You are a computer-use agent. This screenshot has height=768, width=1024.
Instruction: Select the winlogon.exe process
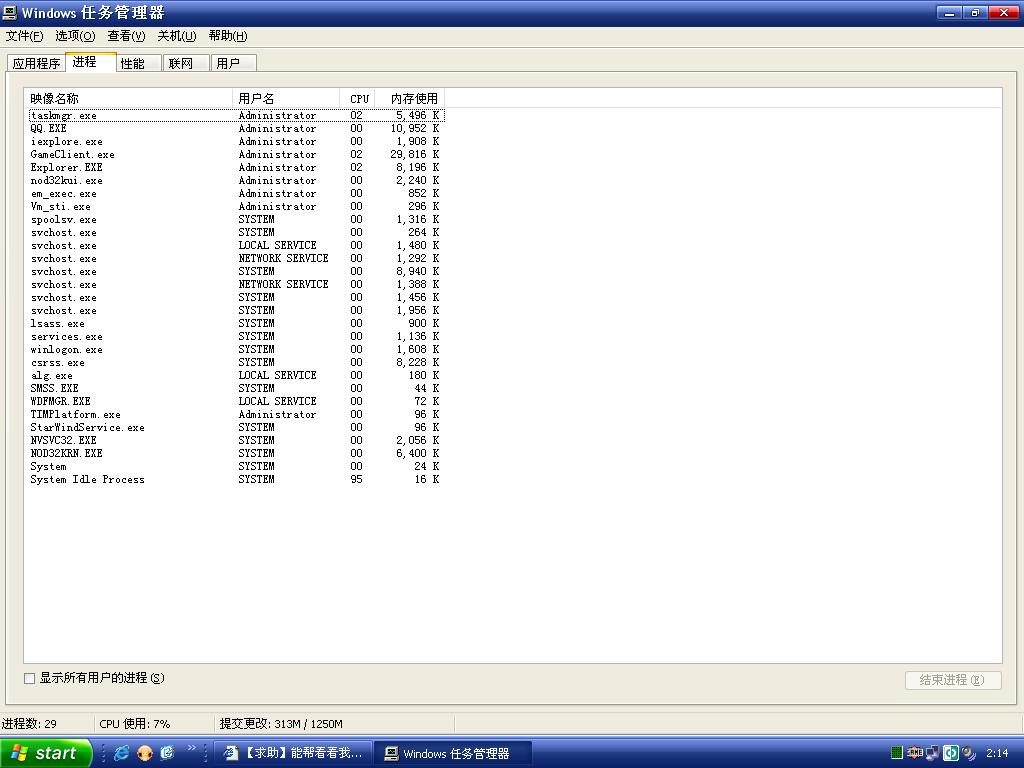click(236, 350)
